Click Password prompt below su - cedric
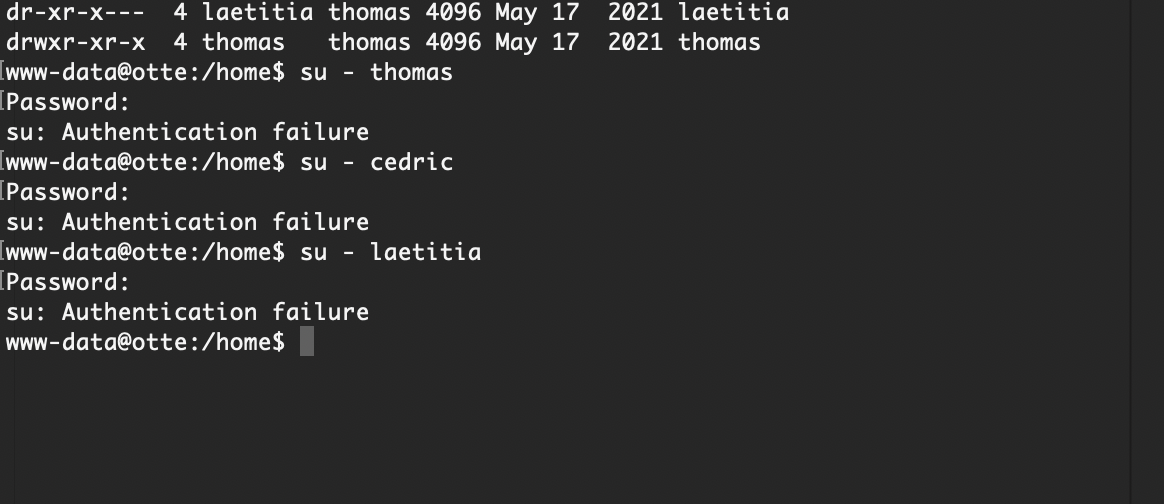 click(68, 192)
